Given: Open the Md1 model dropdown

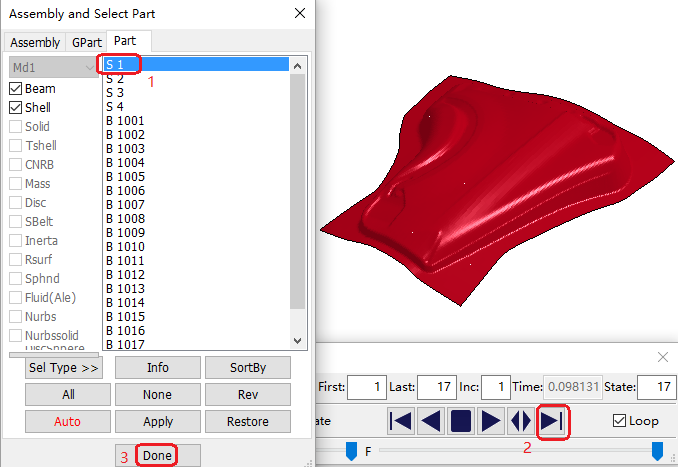Looking at the screenshot, I should tap(54, 67).
